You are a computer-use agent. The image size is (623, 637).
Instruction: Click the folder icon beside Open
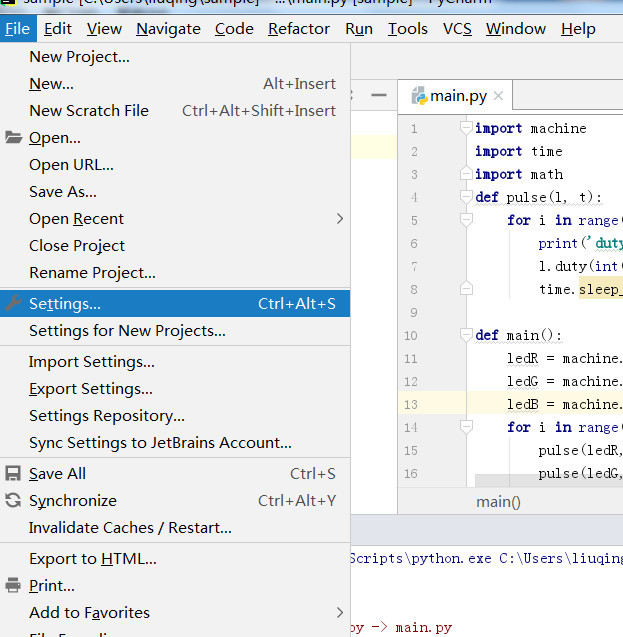click(x=13, y=137)
